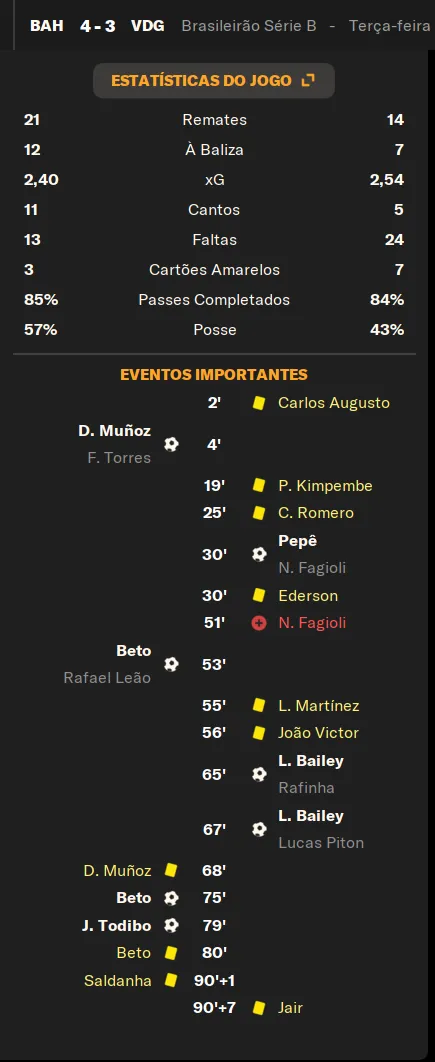Click Ederson's yellow card icon at 30'
The image size is (435, 1062).
pos(258,595)
